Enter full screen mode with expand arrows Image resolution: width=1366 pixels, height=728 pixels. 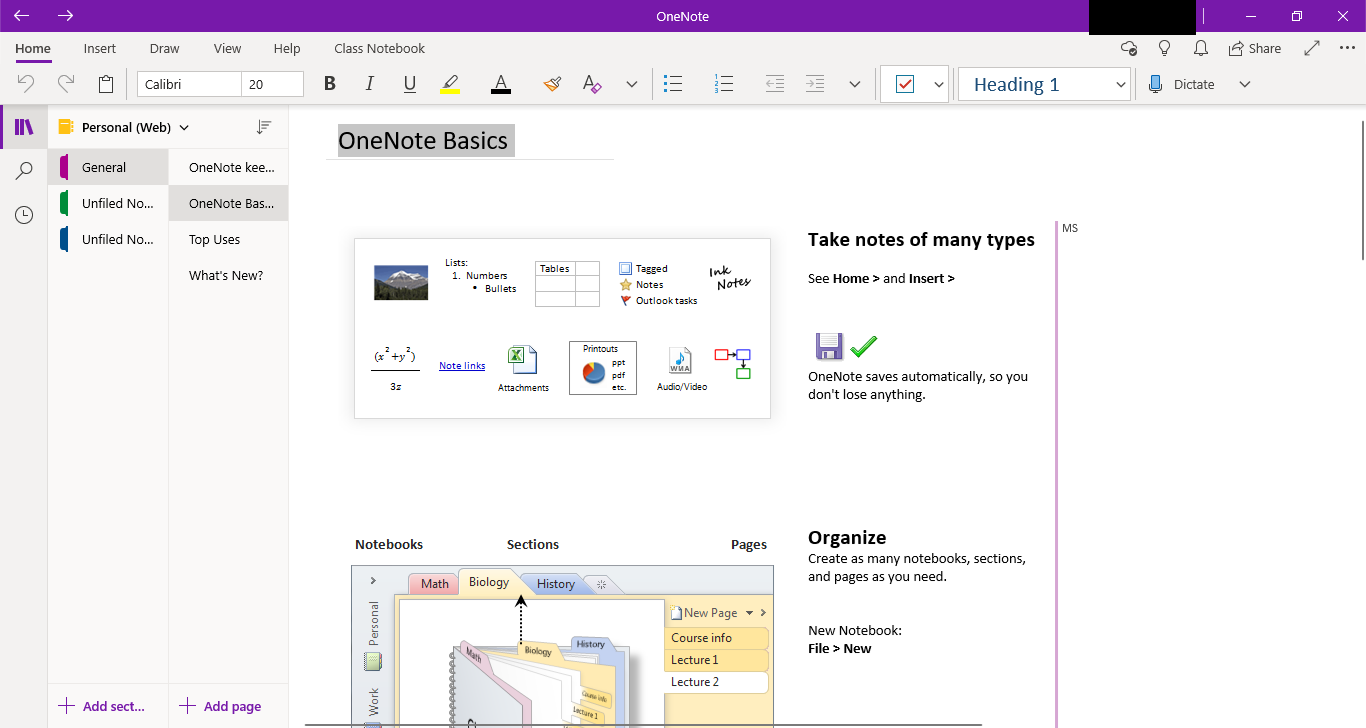1312,48
